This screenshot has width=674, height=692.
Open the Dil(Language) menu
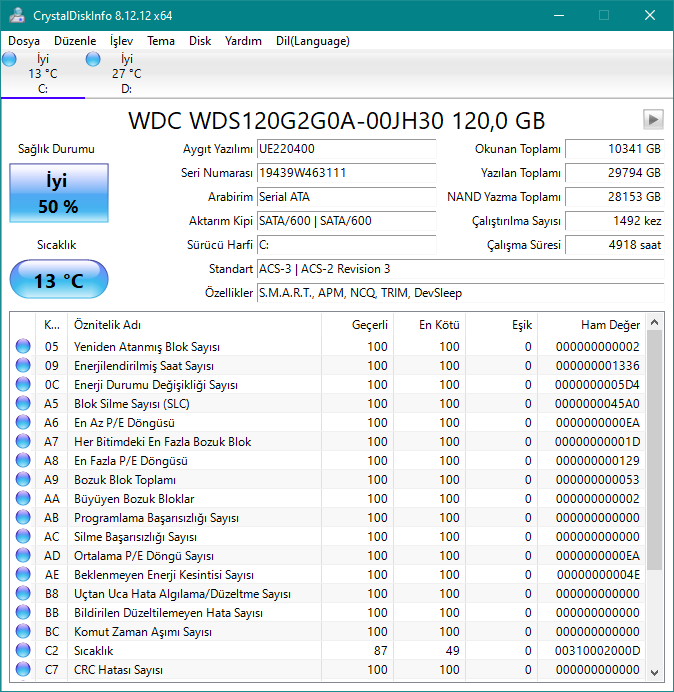click(x=313, y=41)
